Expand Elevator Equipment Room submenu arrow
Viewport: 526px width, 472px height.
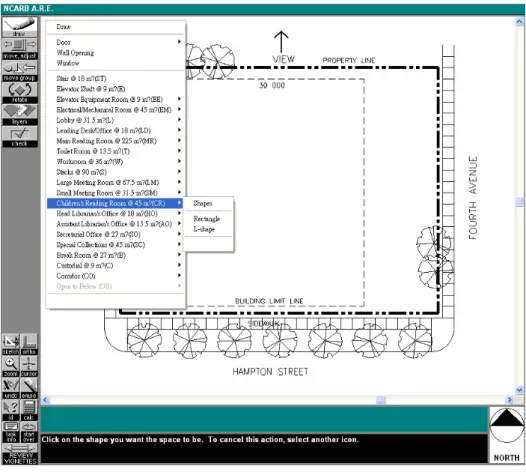click(x=179, y=99)
